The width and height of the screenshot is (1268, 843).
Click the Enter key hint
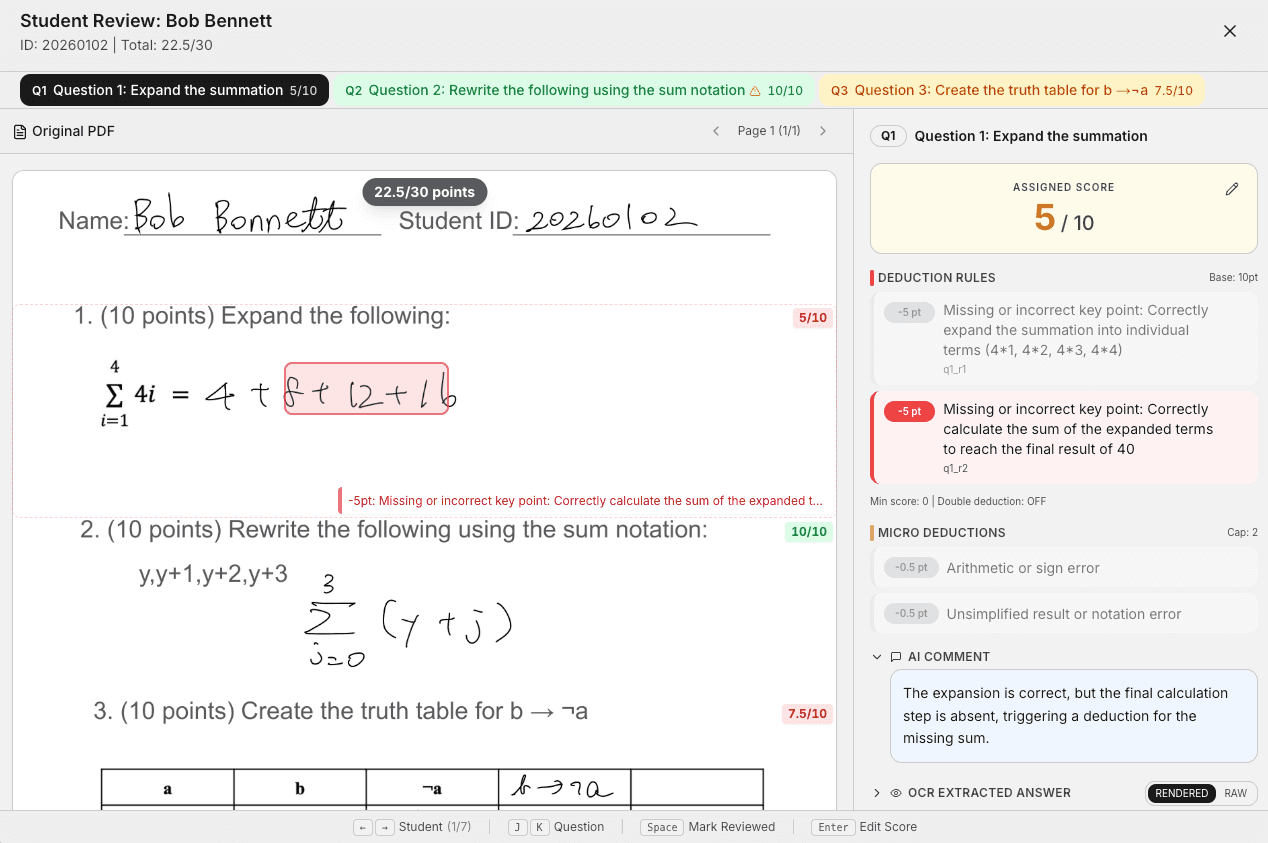833,827
